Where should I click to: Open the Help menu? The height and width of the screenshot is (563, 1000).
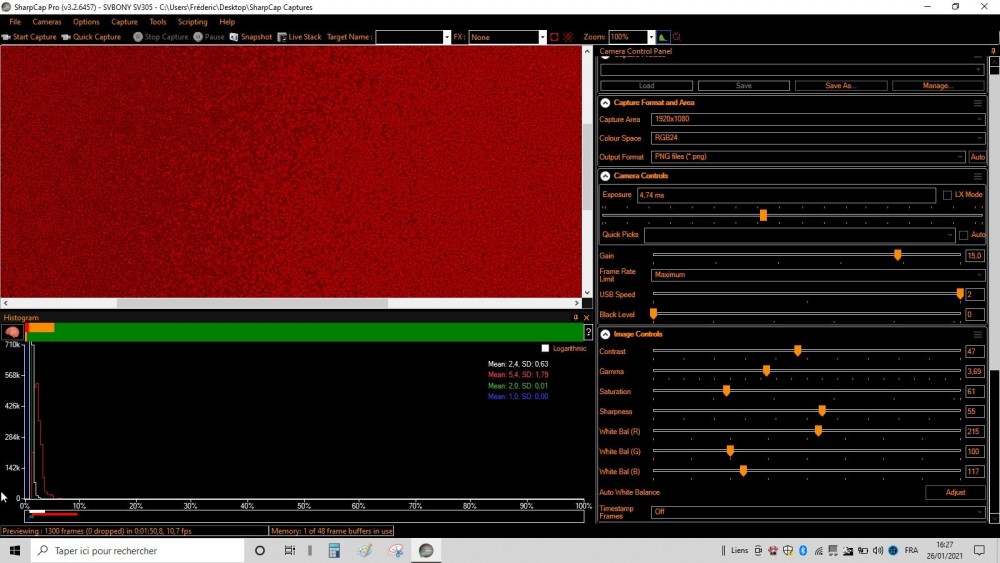(x=227, y=22)
